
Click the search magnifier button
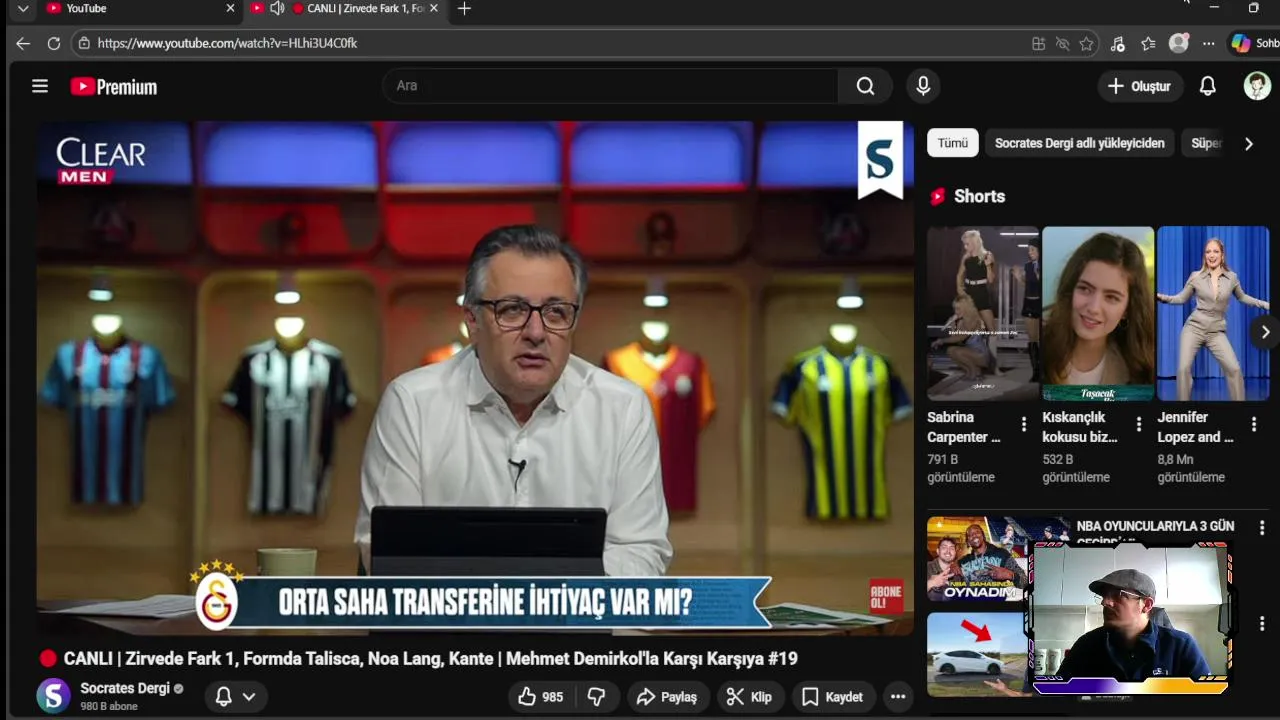click(x=865, y=86)
